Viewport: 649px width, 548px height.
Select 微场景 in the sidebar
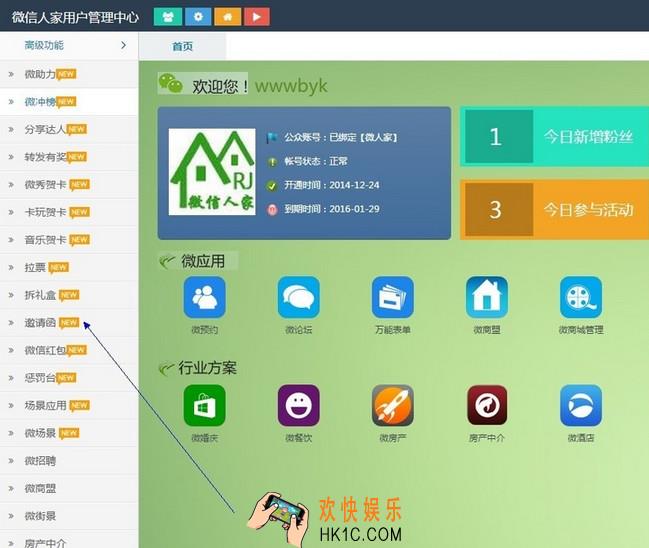pos(69,433)
